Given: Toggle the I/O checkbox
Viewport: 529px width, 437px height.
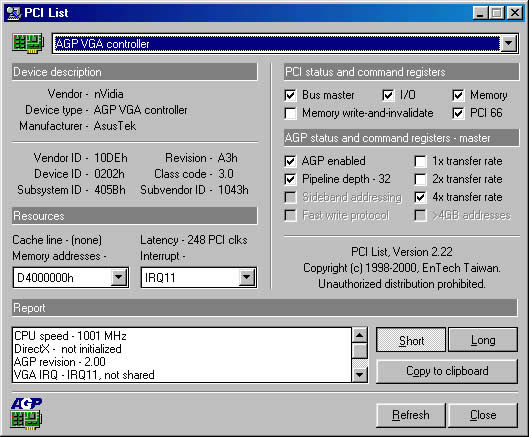Looking at the screenshot, I should pos(388,95).
